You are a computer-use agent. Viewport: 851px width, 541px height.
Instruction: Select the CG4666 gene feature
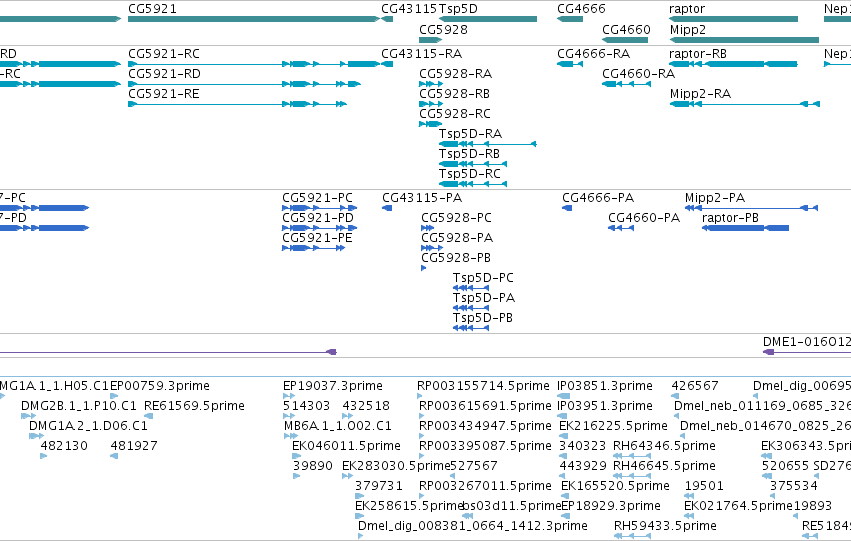click(x=570, y=19)
